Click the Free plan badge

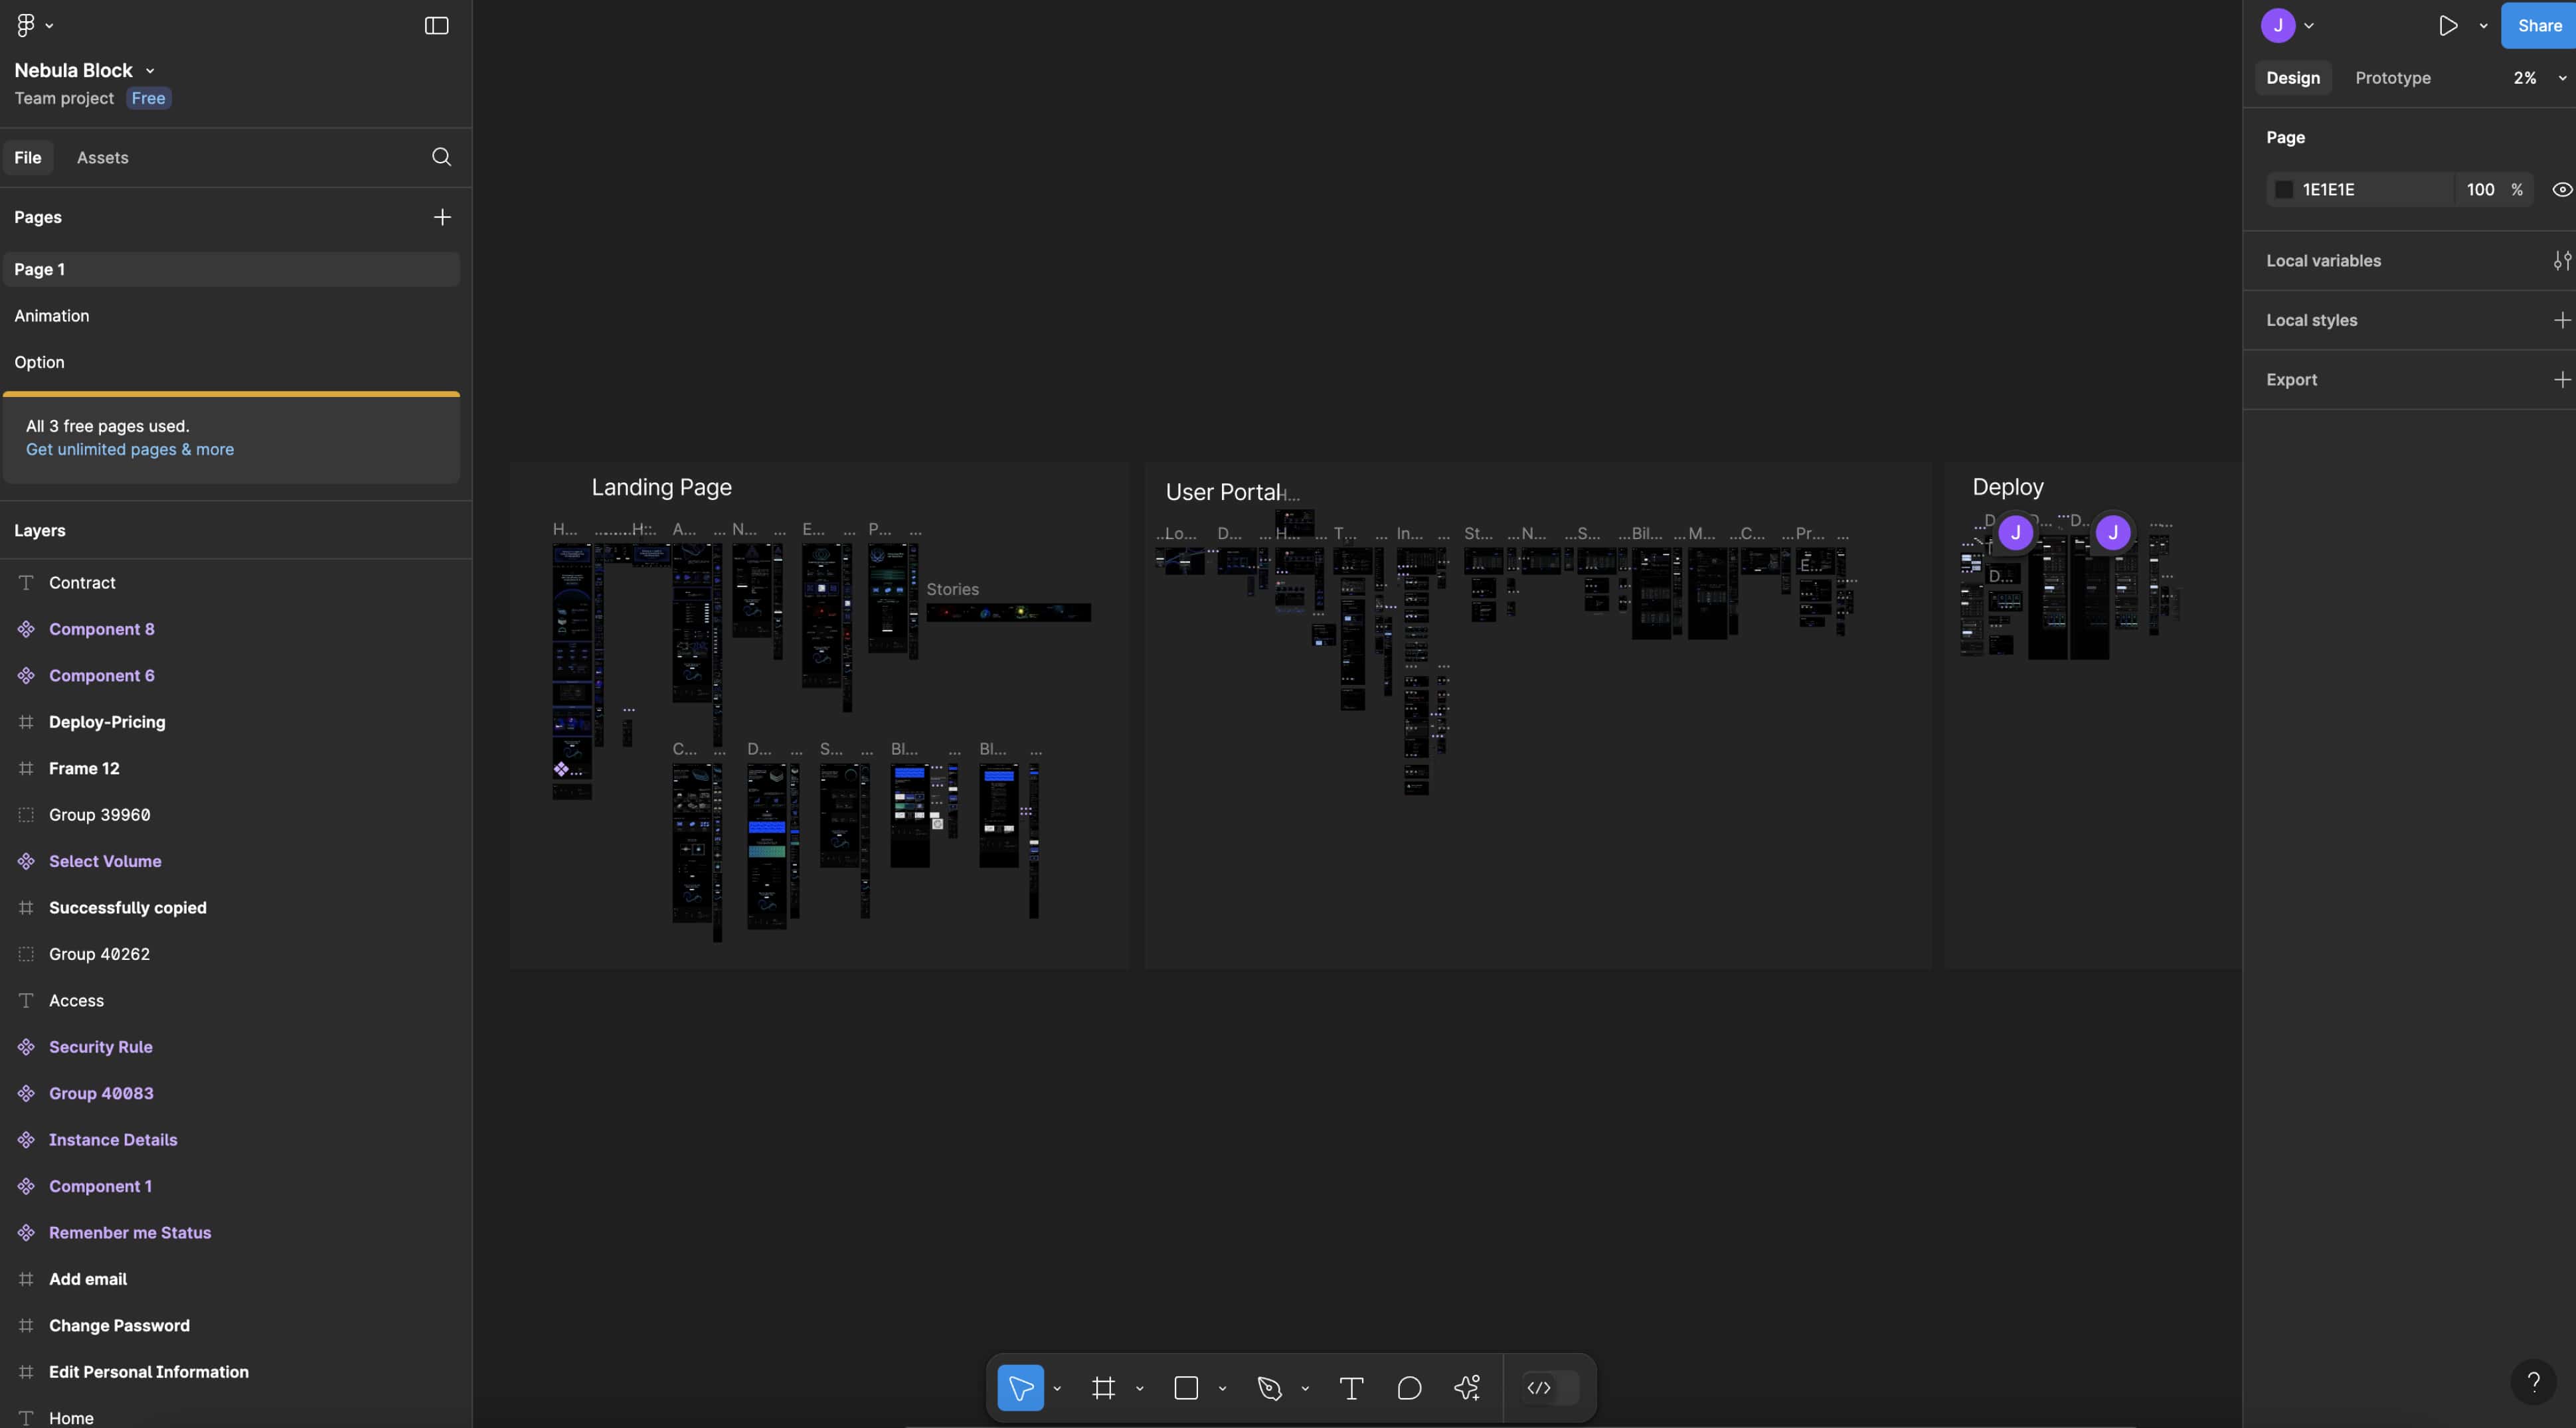click(x=148, y=98)
